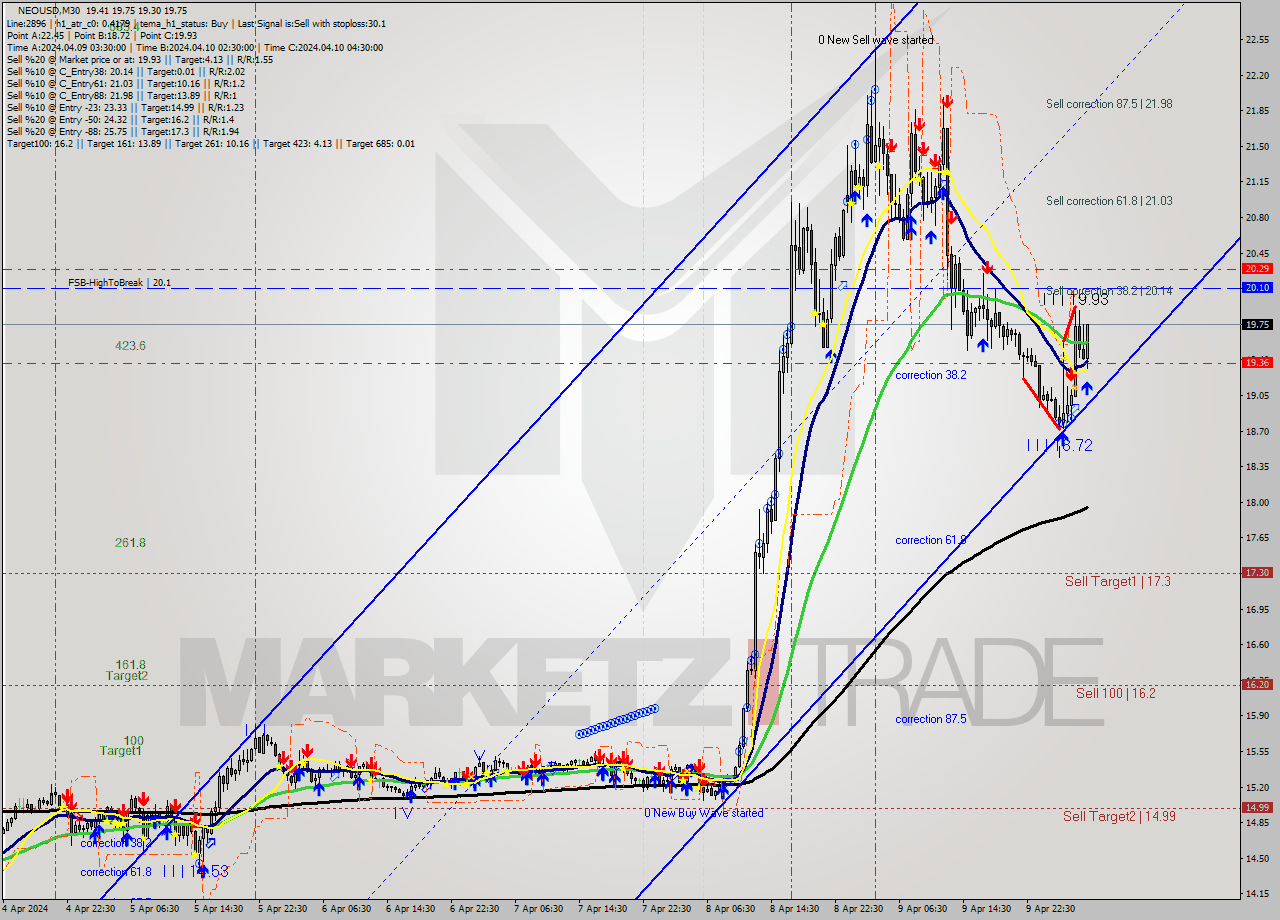Viewport: 1280px width, 920px height.
Task: Click the 161.8 Fibonacci level label
Action: click(x=130, y=664)
